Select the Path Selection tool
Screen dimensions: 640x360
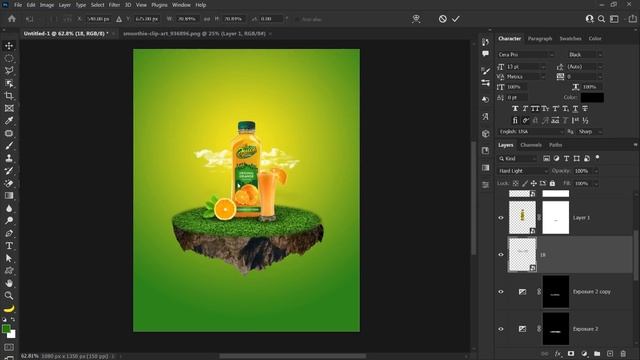coord(9,258)
